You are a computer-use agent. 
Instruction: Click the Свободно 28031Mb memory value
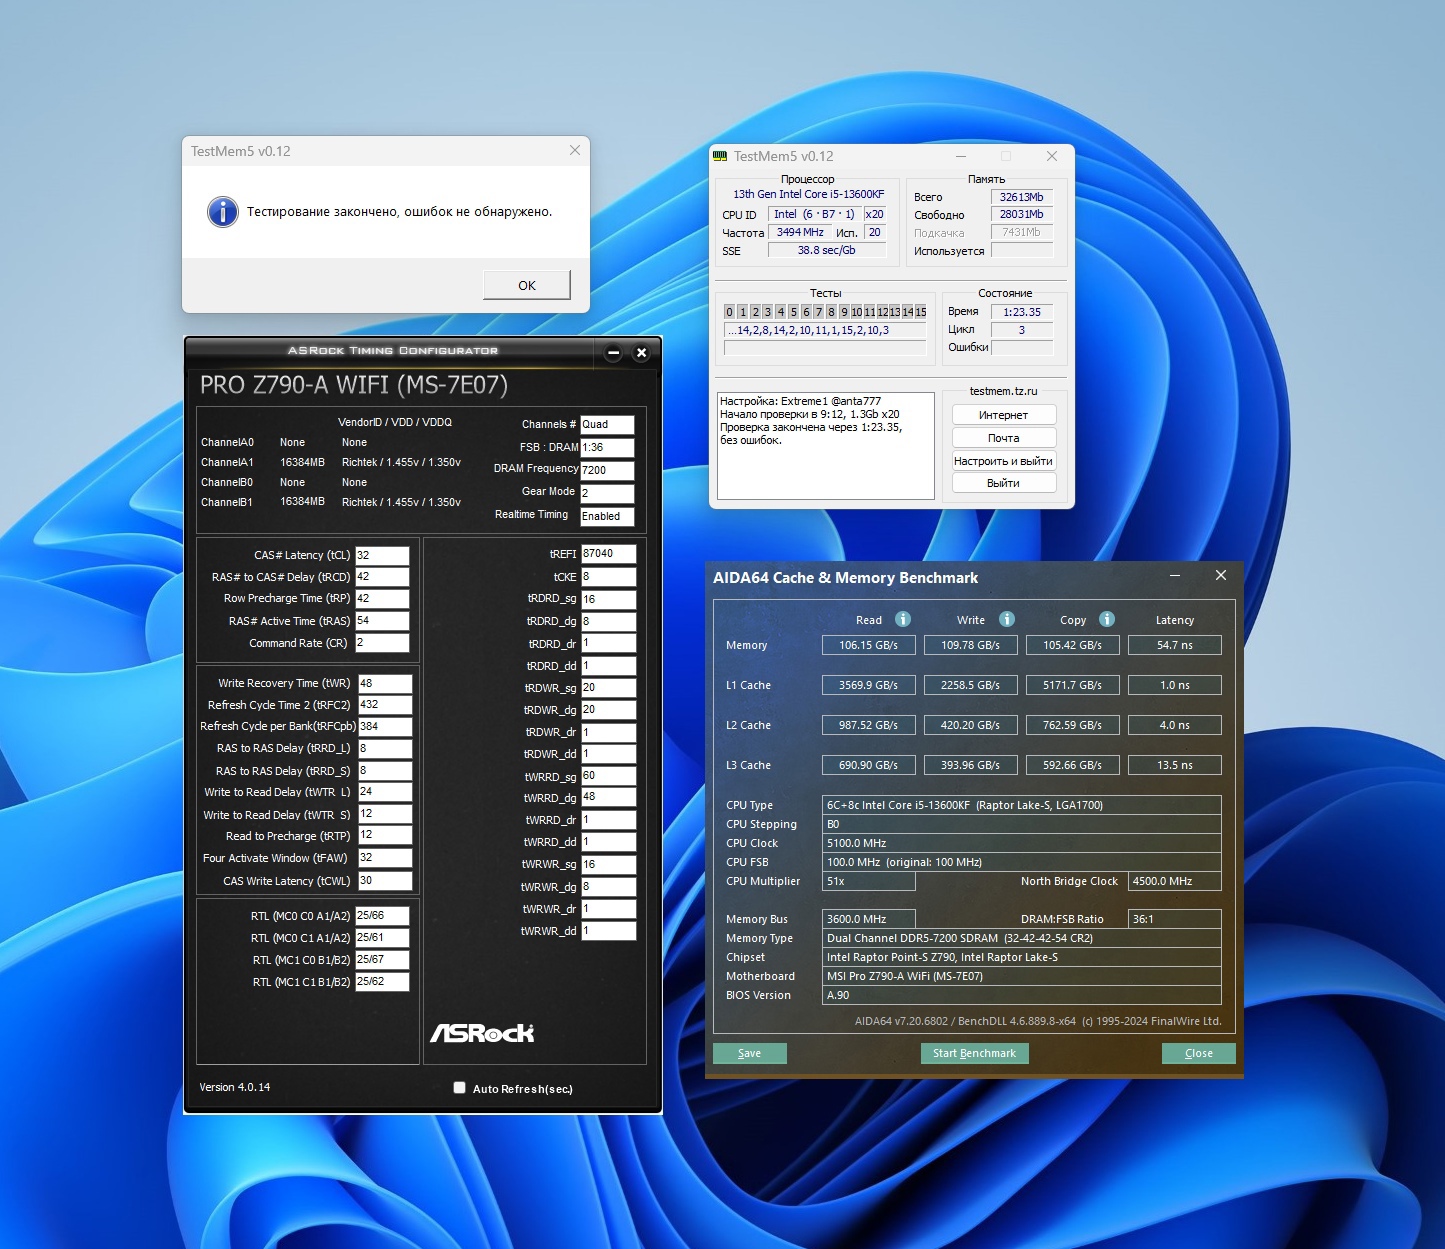tap(1022, 214)
